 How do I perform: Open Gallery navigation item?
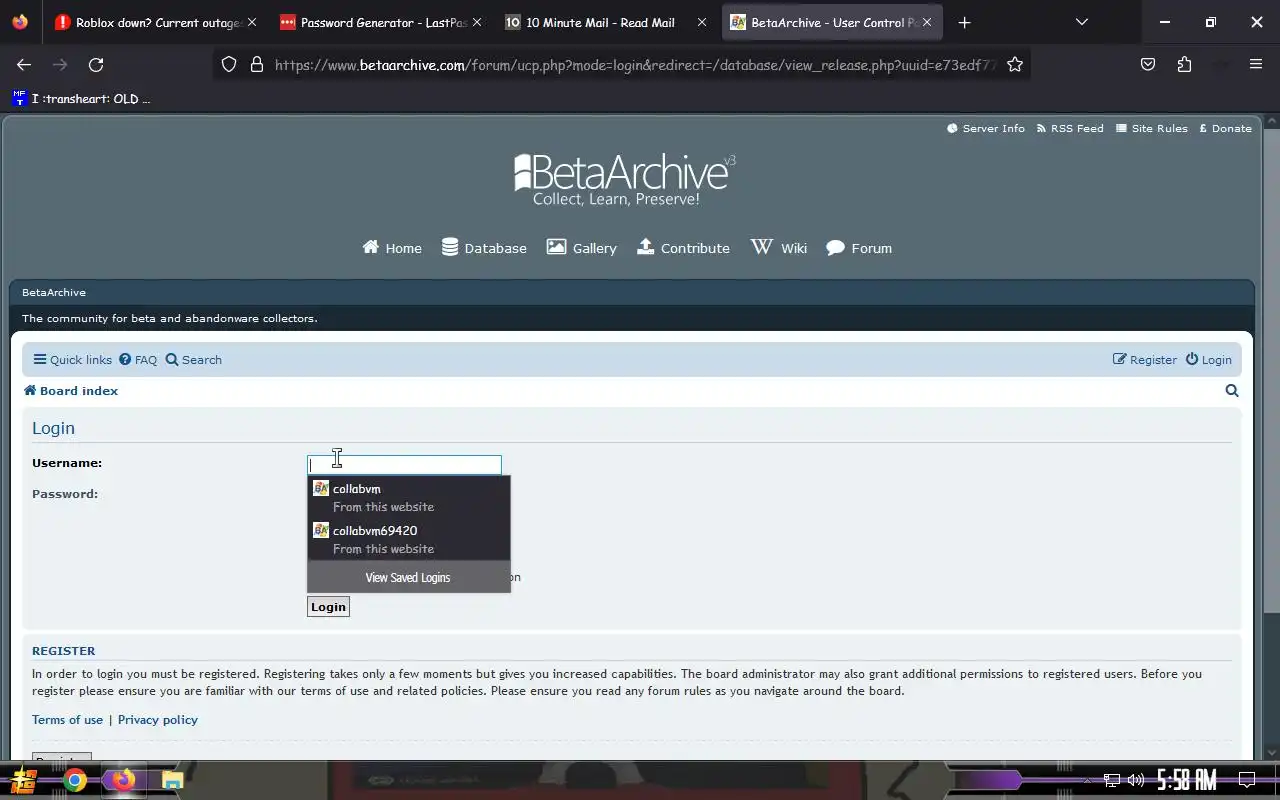[x=581, y=248]
